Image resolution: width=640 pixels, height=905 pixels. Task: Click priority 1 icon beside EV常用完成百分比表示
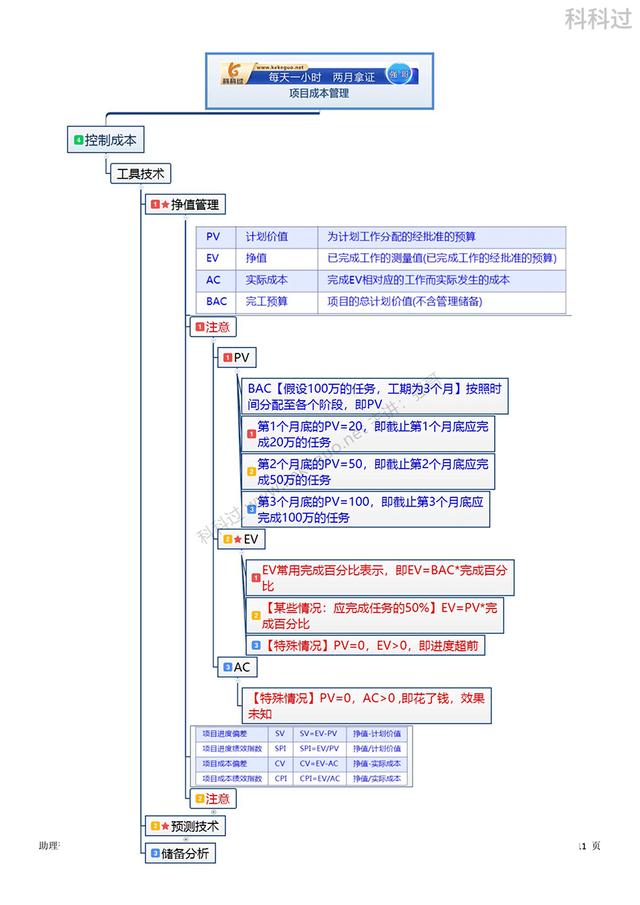coord(256,578)
